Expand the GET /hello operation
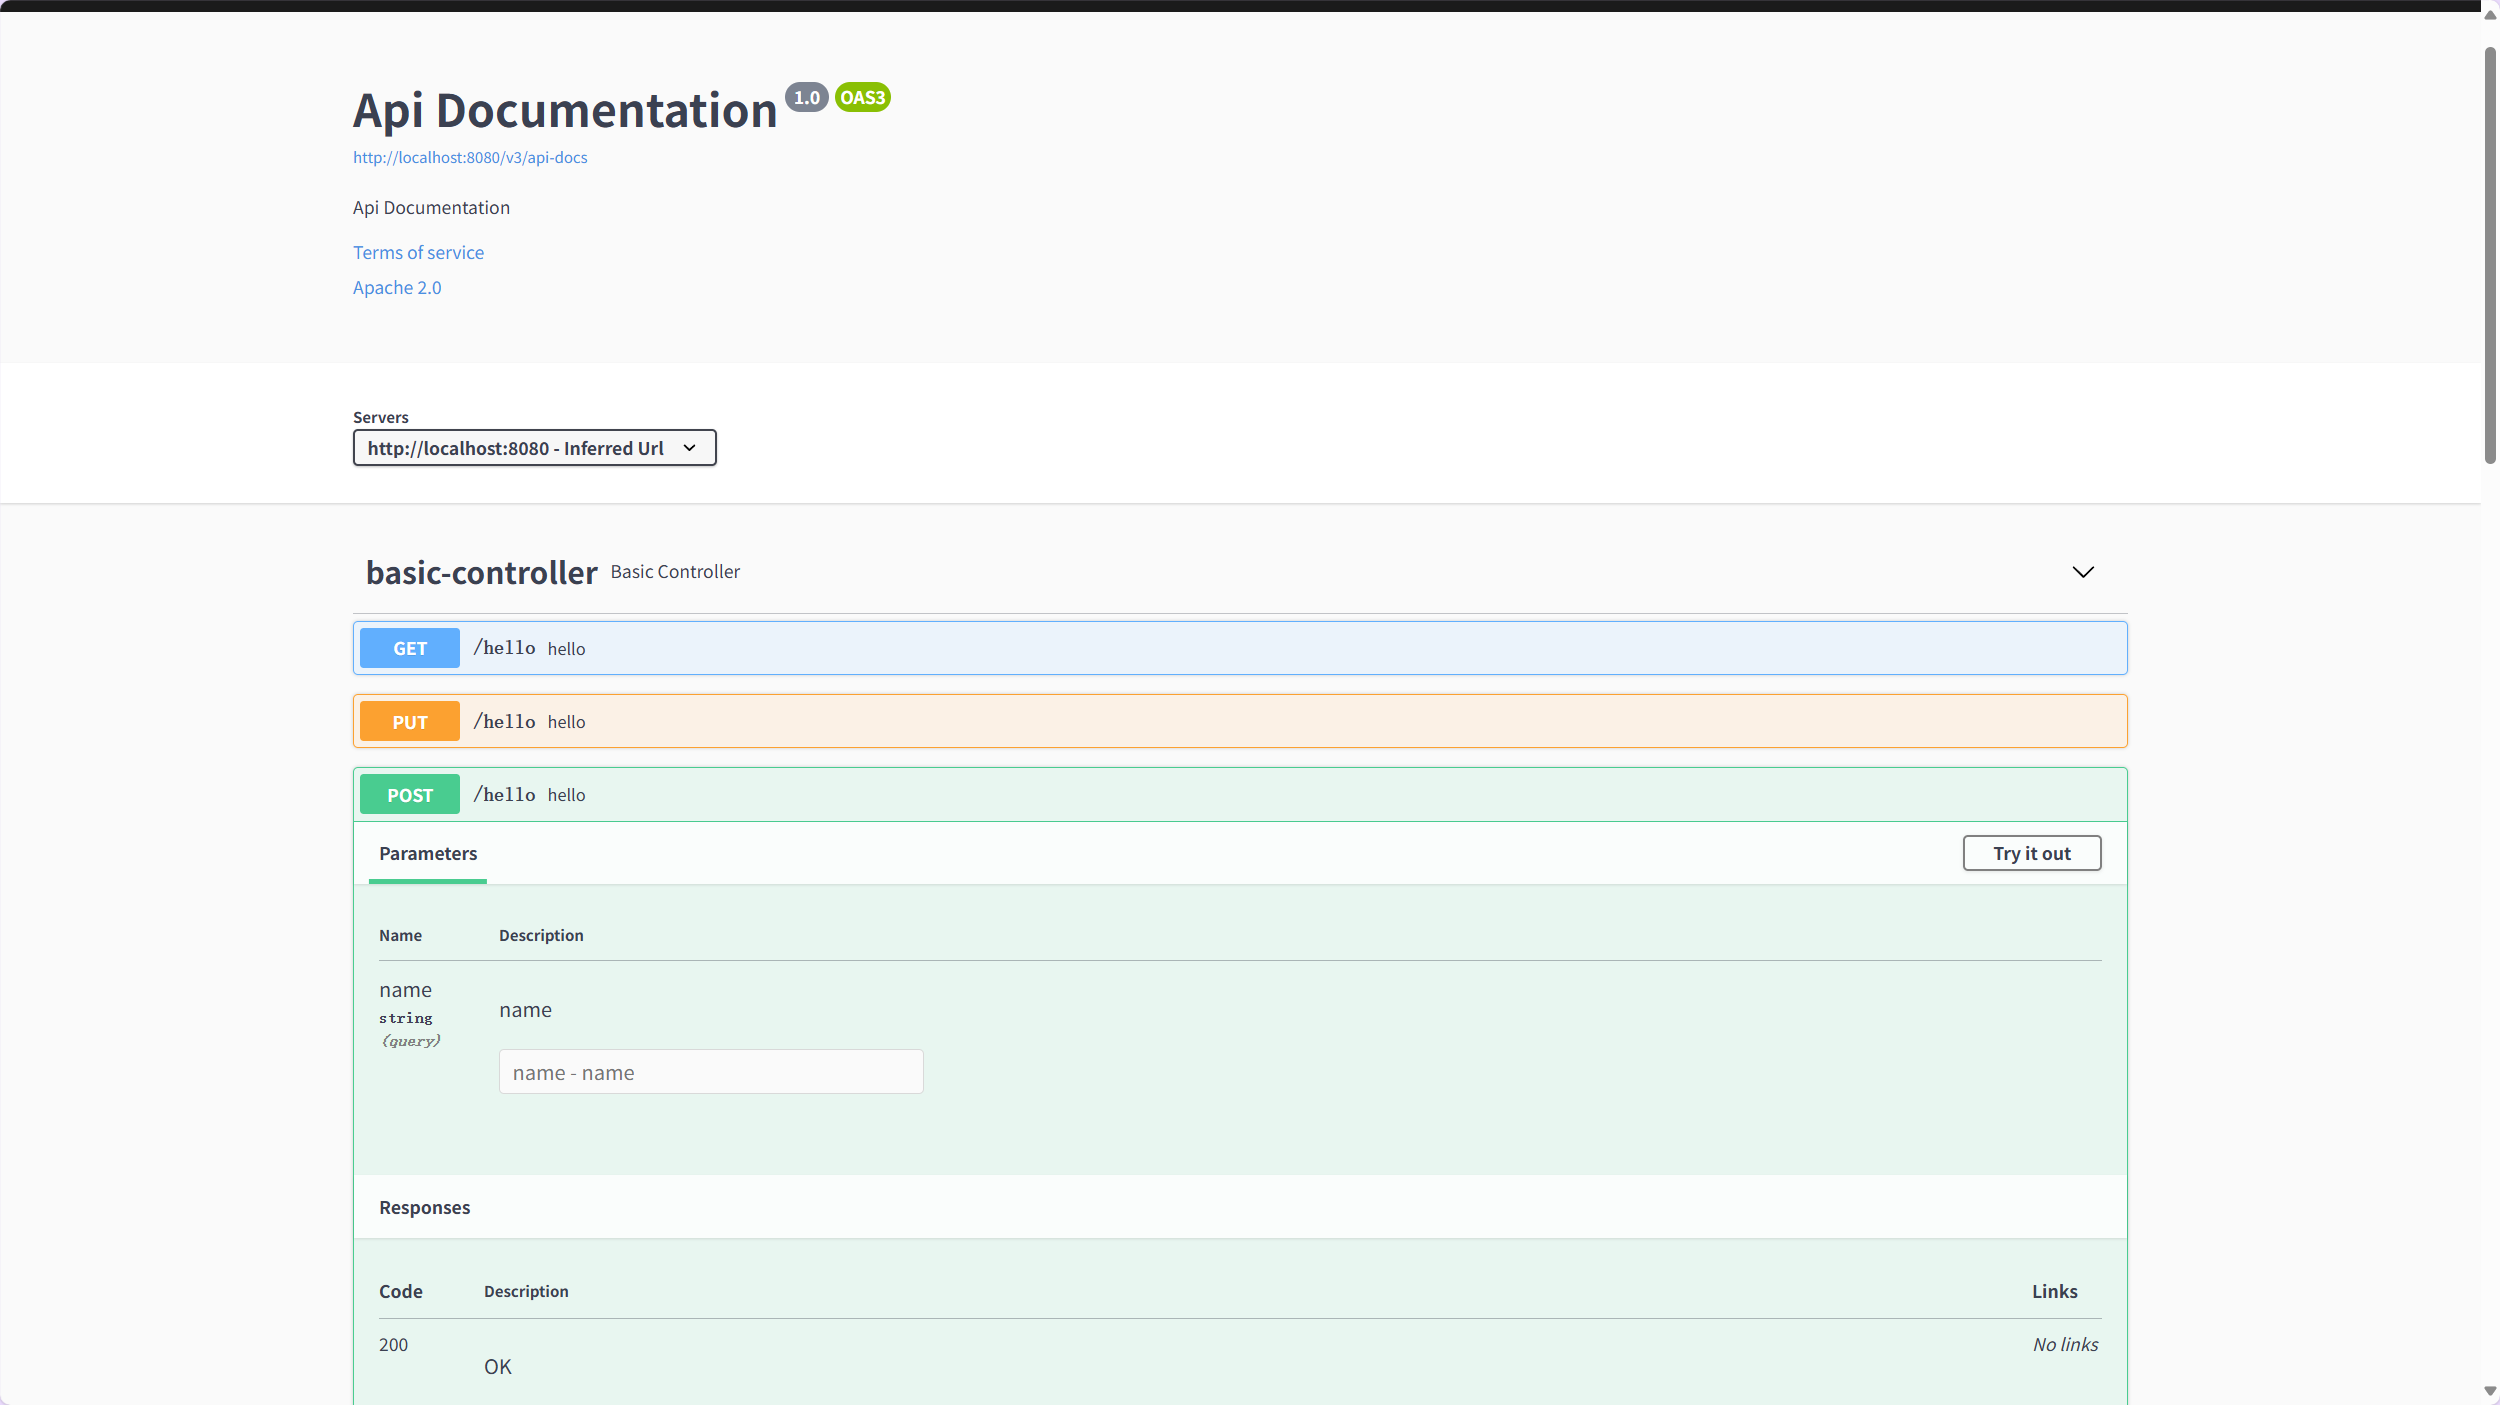 pos(1240,648)
